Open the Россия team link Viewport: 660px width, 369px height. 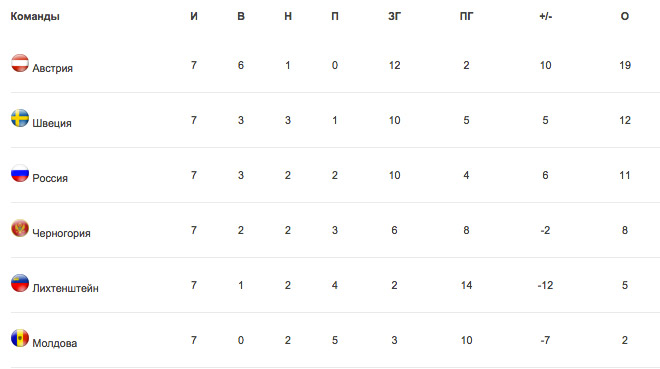point(50,178)
